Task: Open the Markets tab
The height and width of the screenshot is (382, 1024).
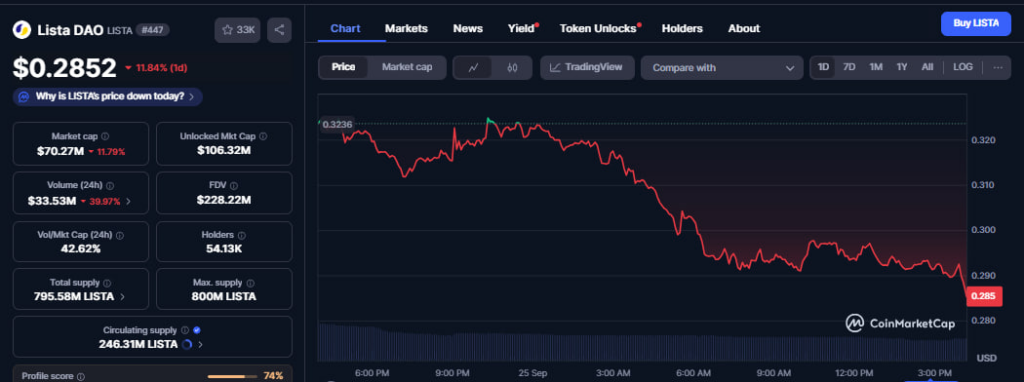Action: point(406,29)
